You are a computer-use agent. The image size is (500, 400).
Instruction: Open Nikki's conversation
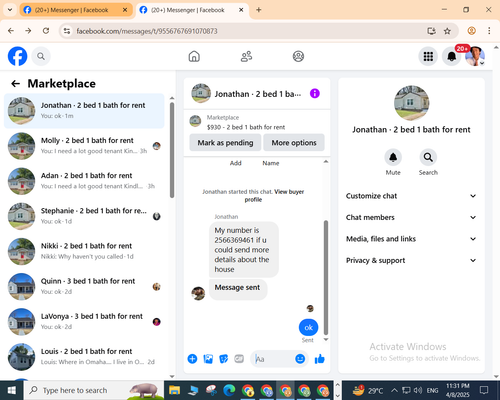[x=84, y=251]
